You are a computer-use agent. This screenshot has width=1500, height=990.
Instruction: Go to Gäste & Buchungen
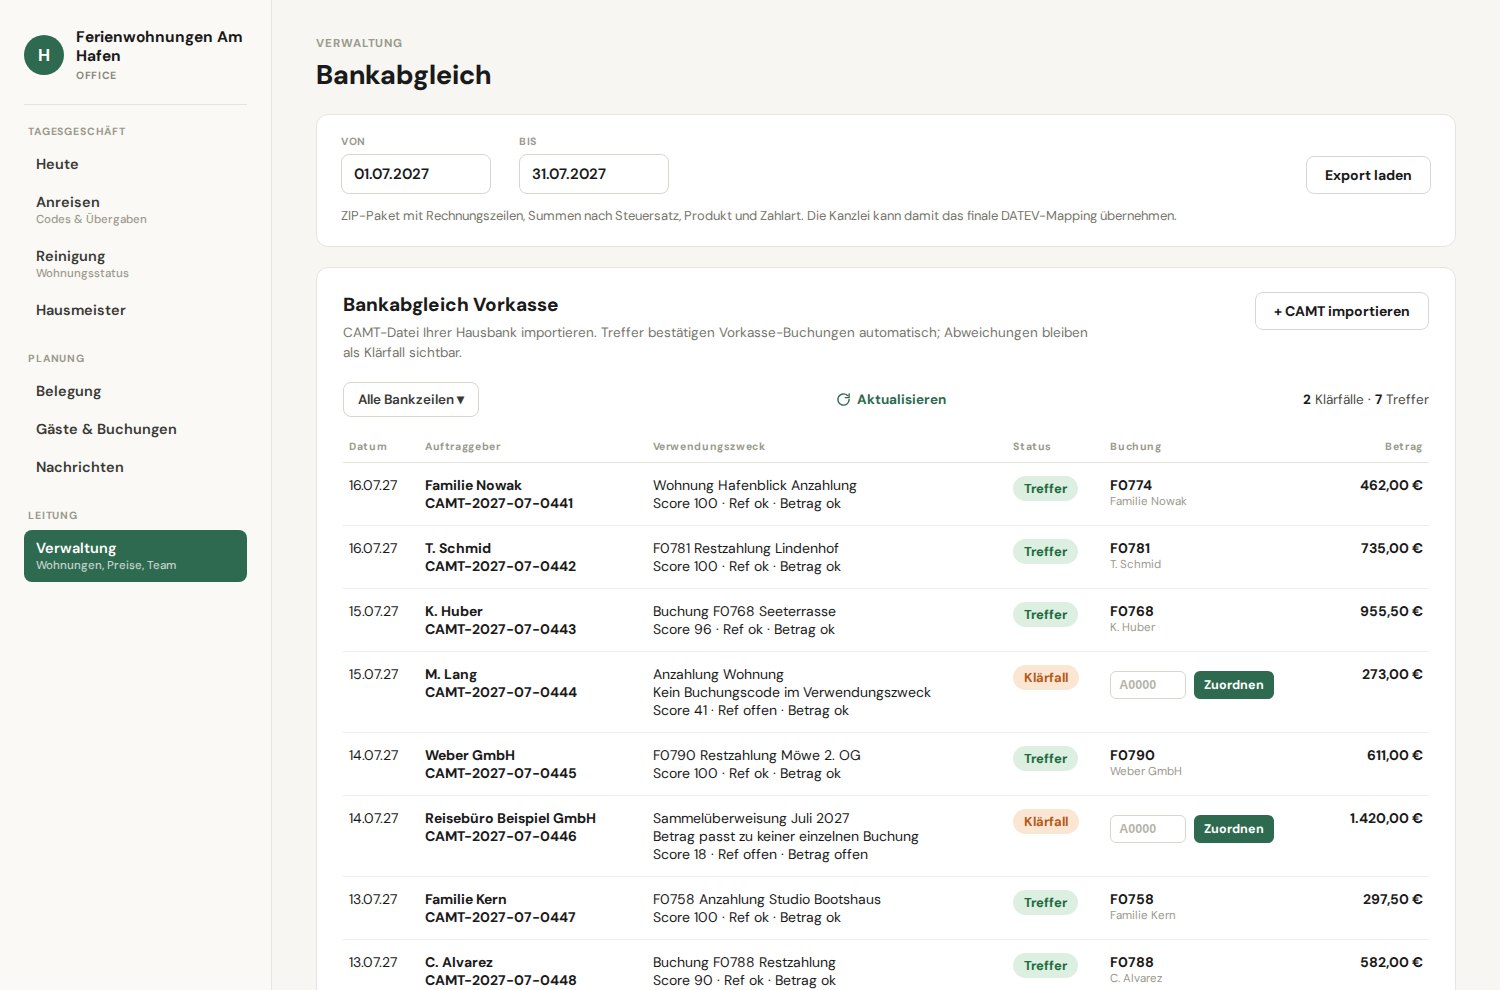coord(135,429)
